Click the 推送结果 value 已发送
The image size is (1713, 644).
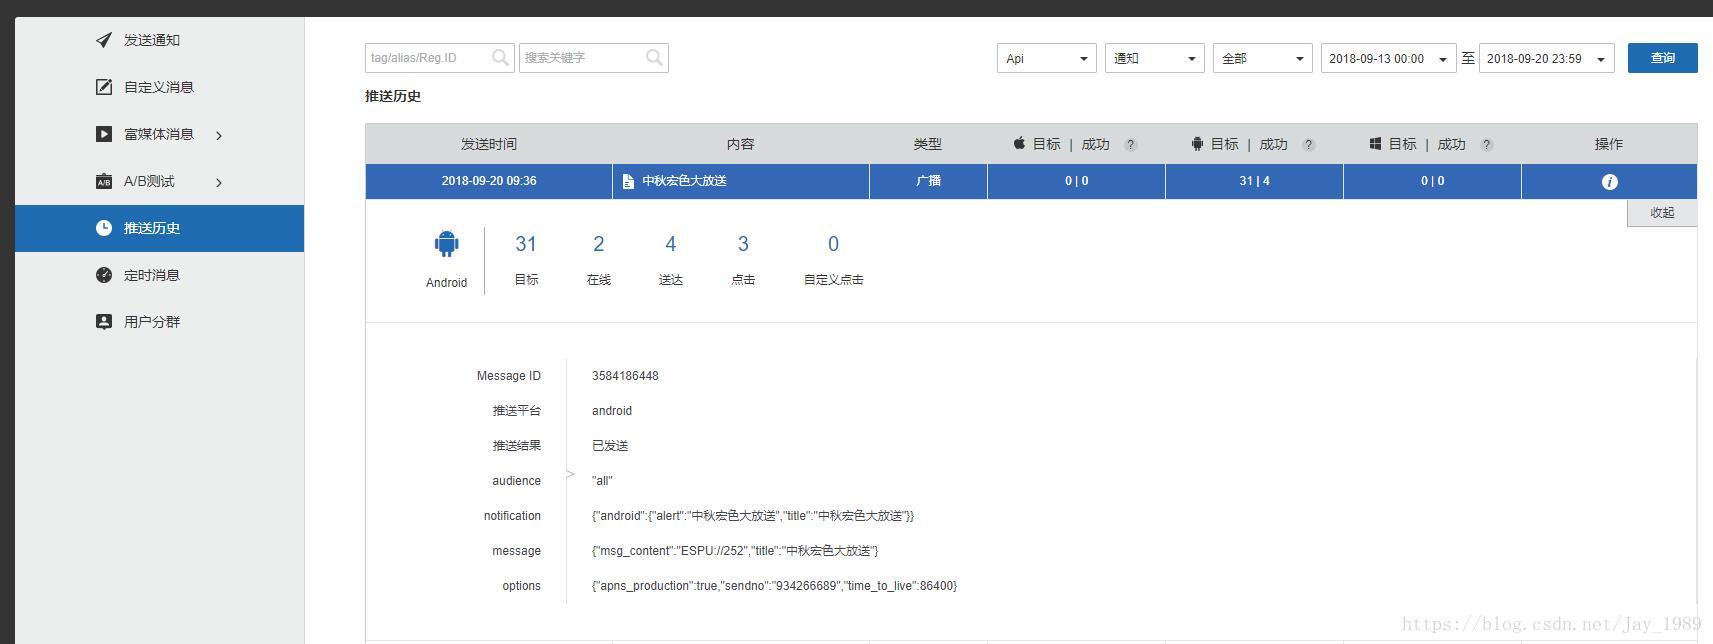610,446
